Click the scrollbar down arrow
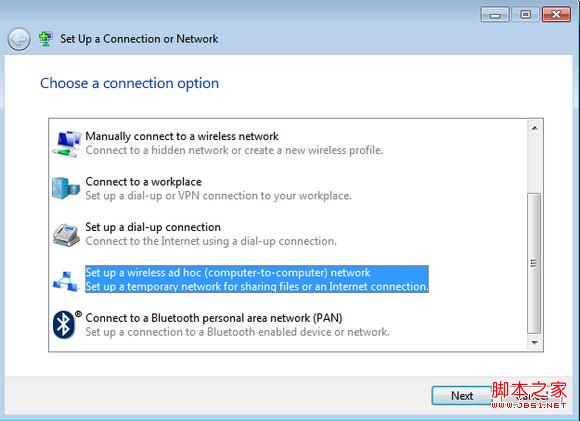 [x=534, y=343]
